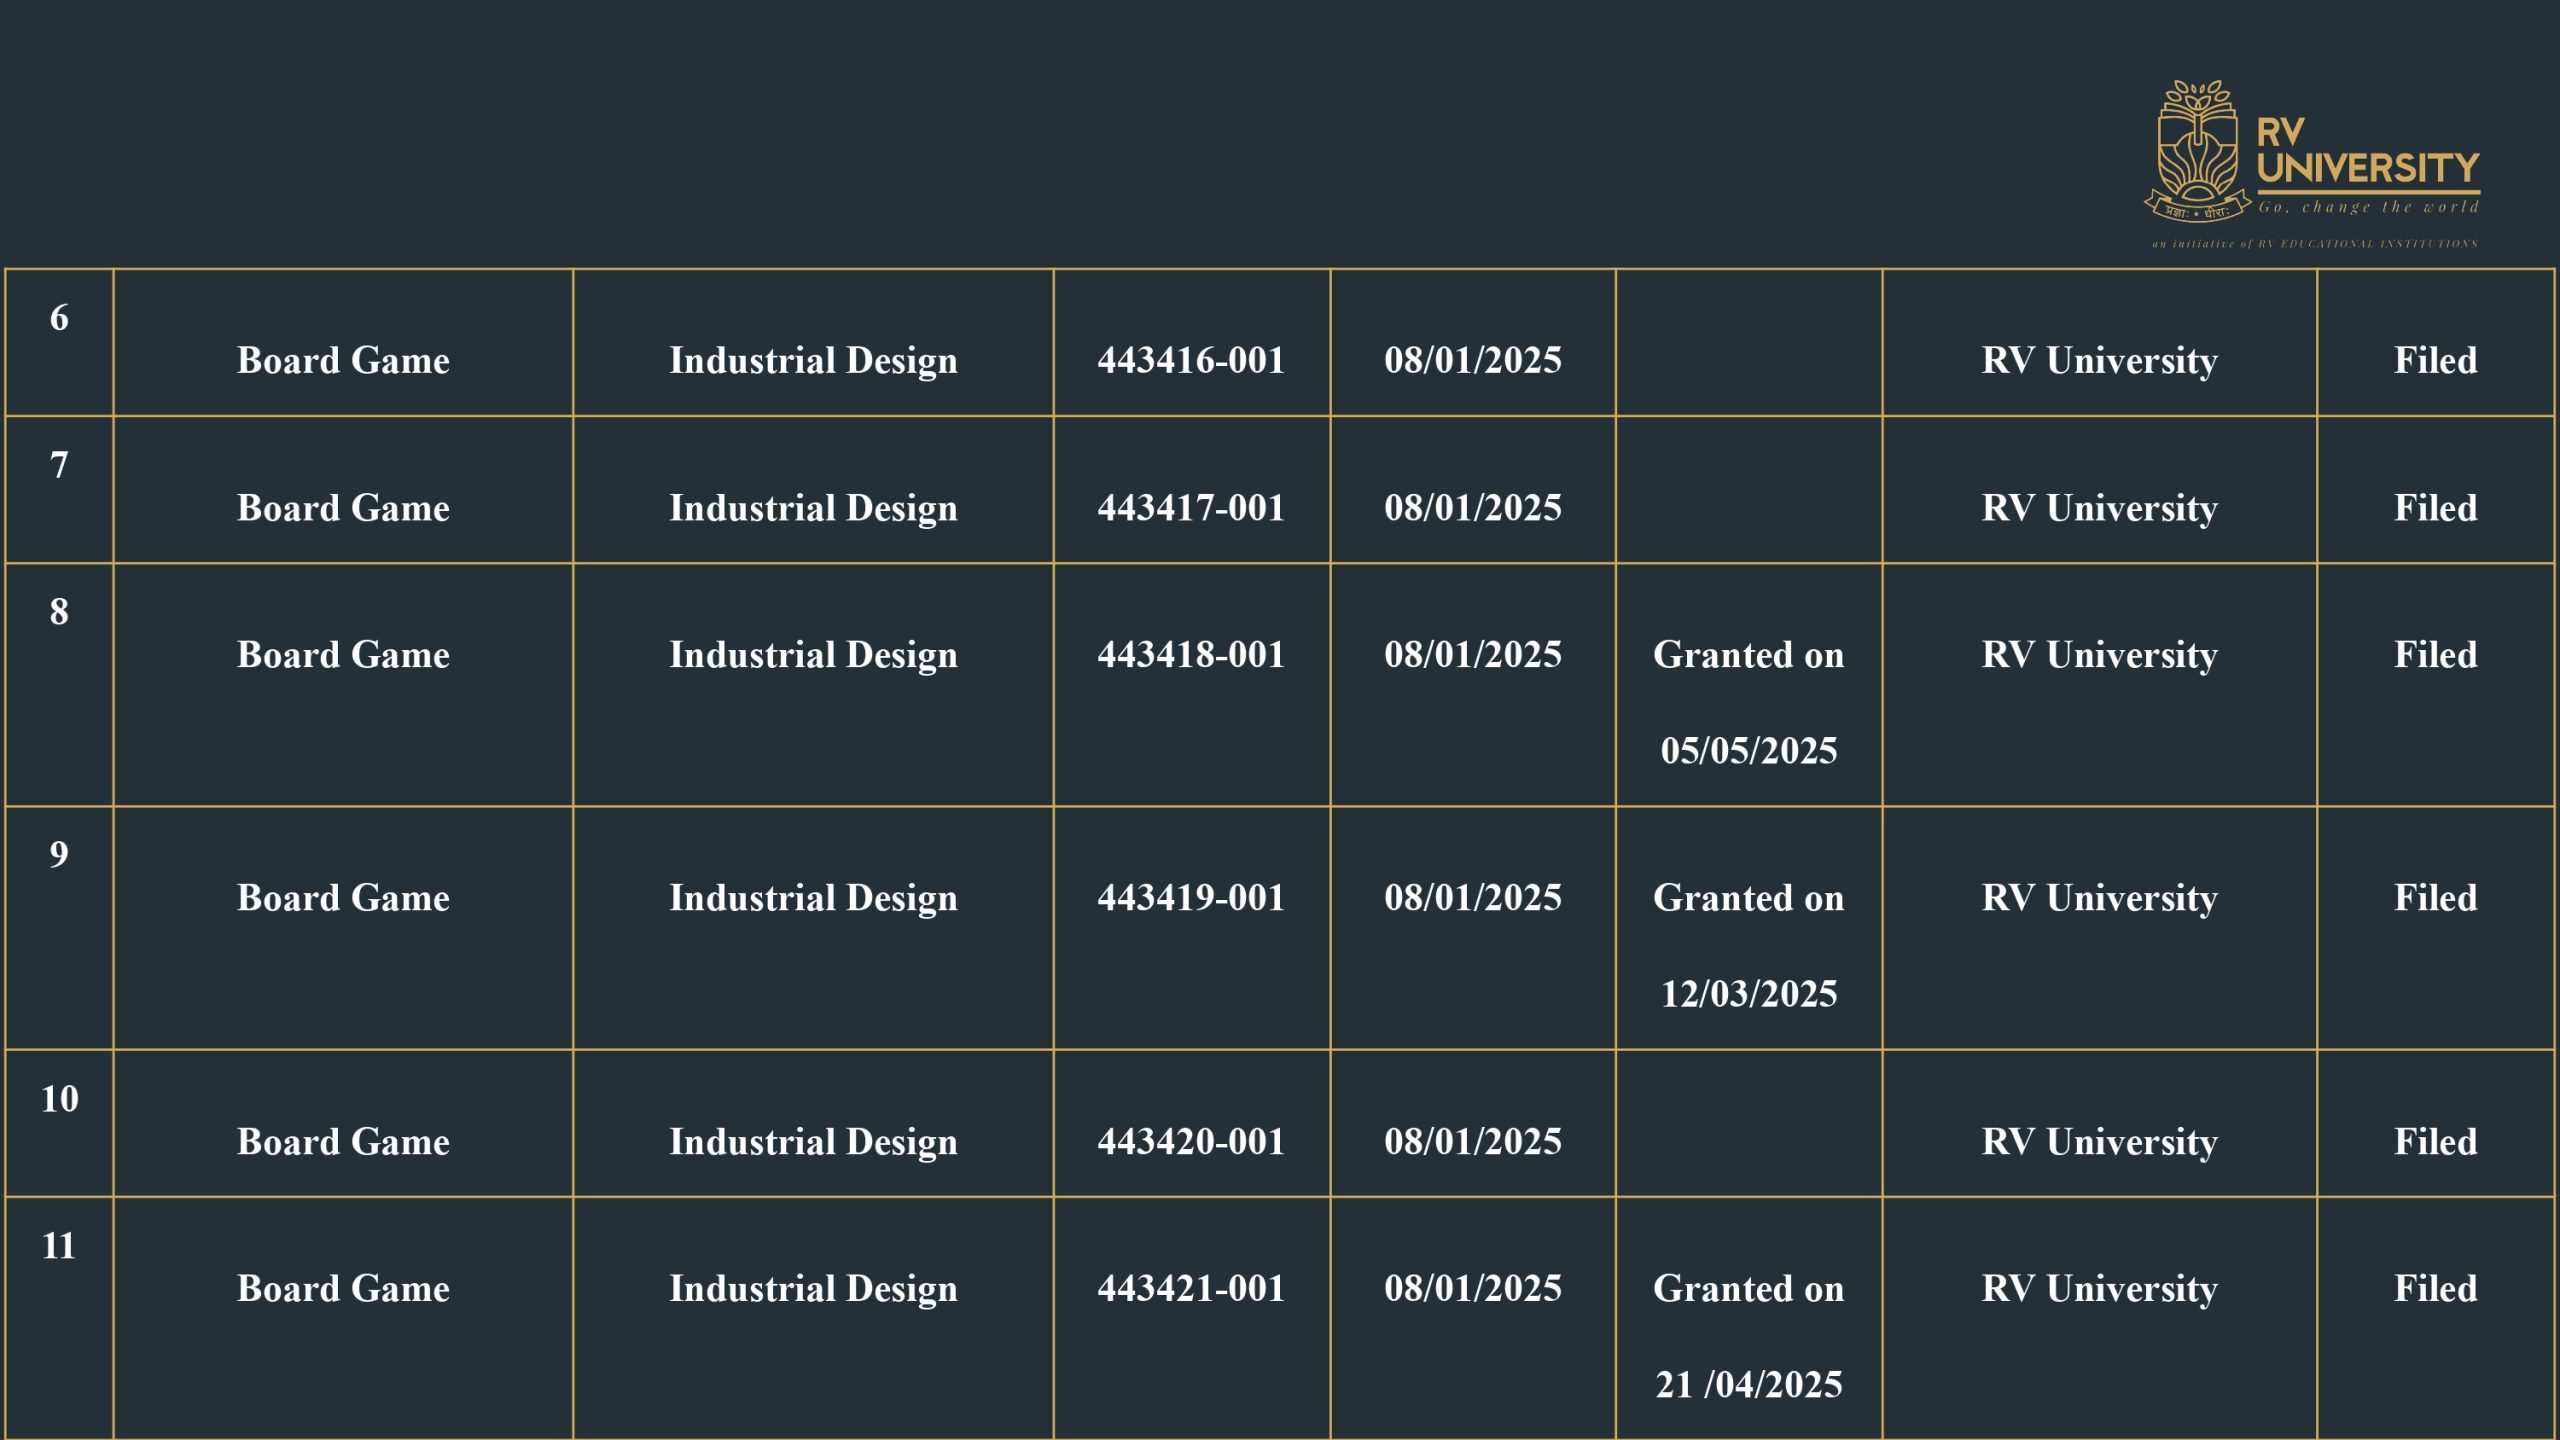Click 'RV University' applicant in row 6
2560x1440 pixels.
click(x=2100, y=362)
